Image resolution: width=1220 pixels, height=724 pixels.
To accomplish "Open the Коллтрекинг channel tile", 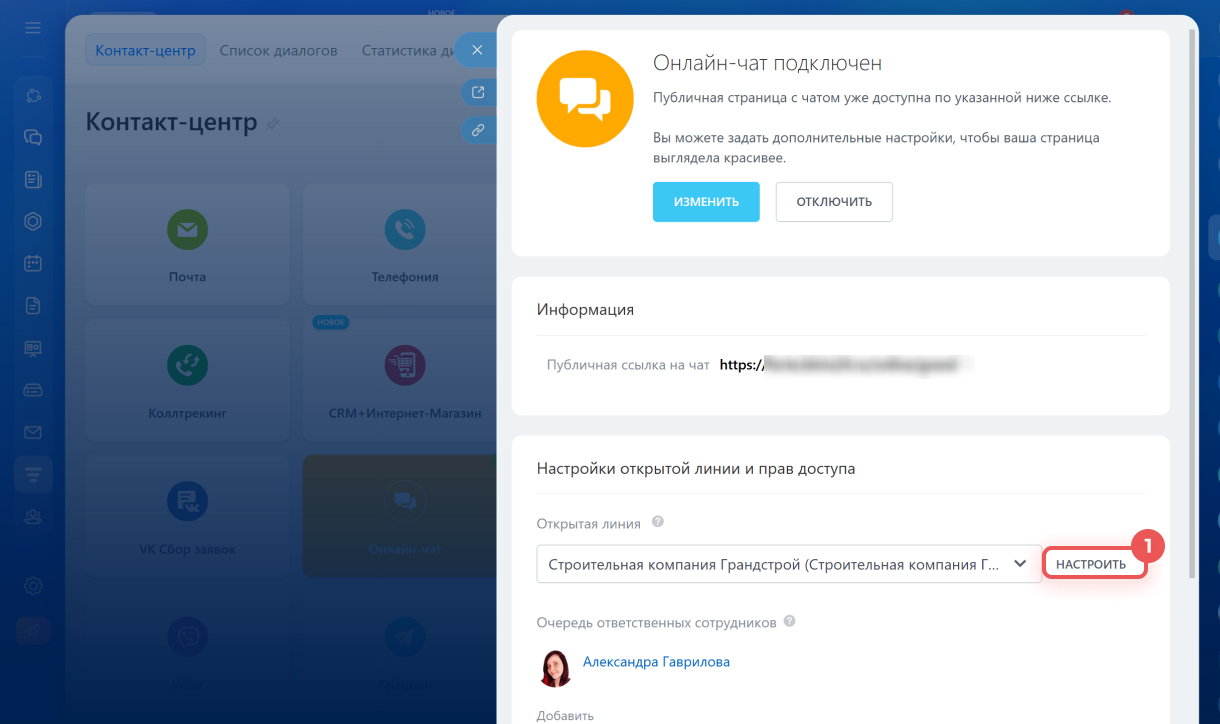I will [x=187, y=380].
